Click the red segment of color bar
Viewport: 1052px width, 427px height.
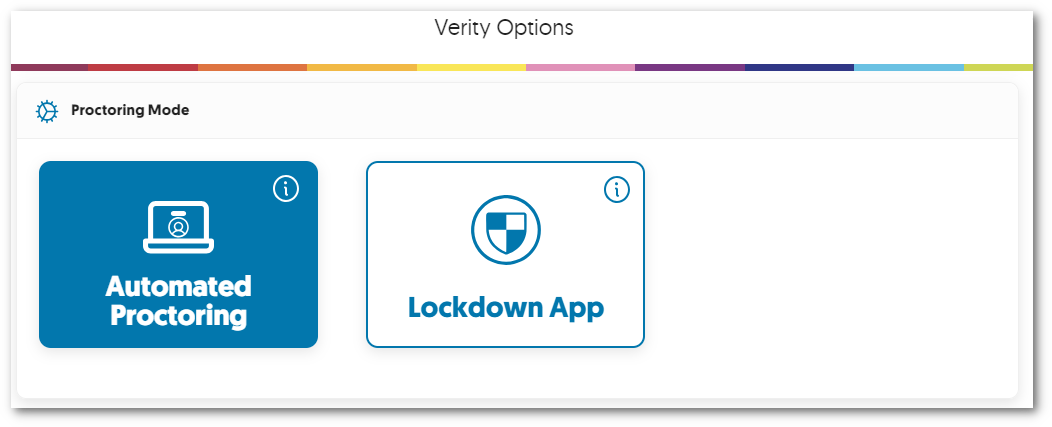143,68
